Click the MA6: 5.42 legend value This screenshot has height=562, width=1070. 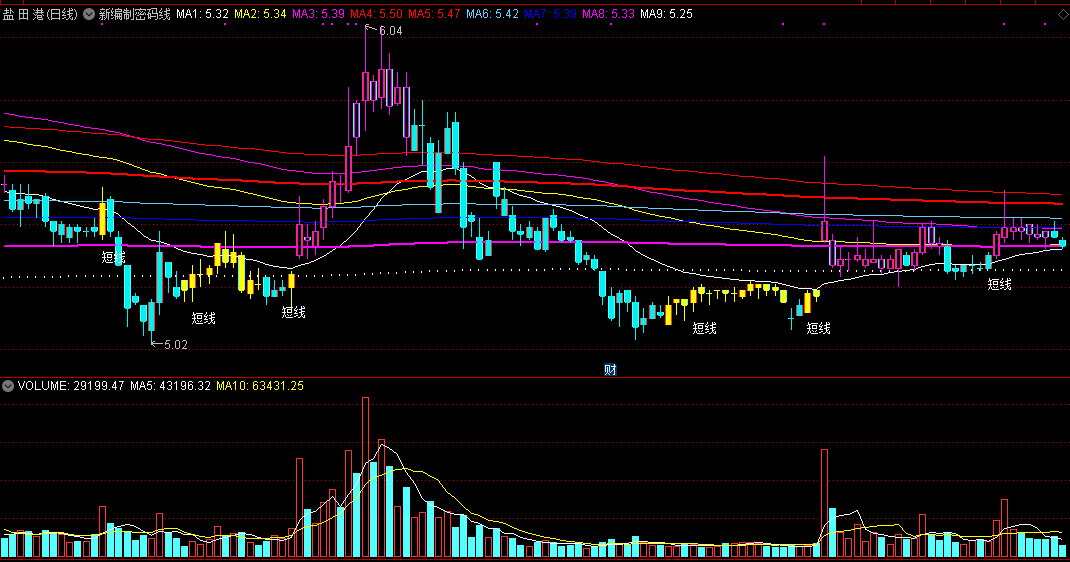tap(493, 14)
